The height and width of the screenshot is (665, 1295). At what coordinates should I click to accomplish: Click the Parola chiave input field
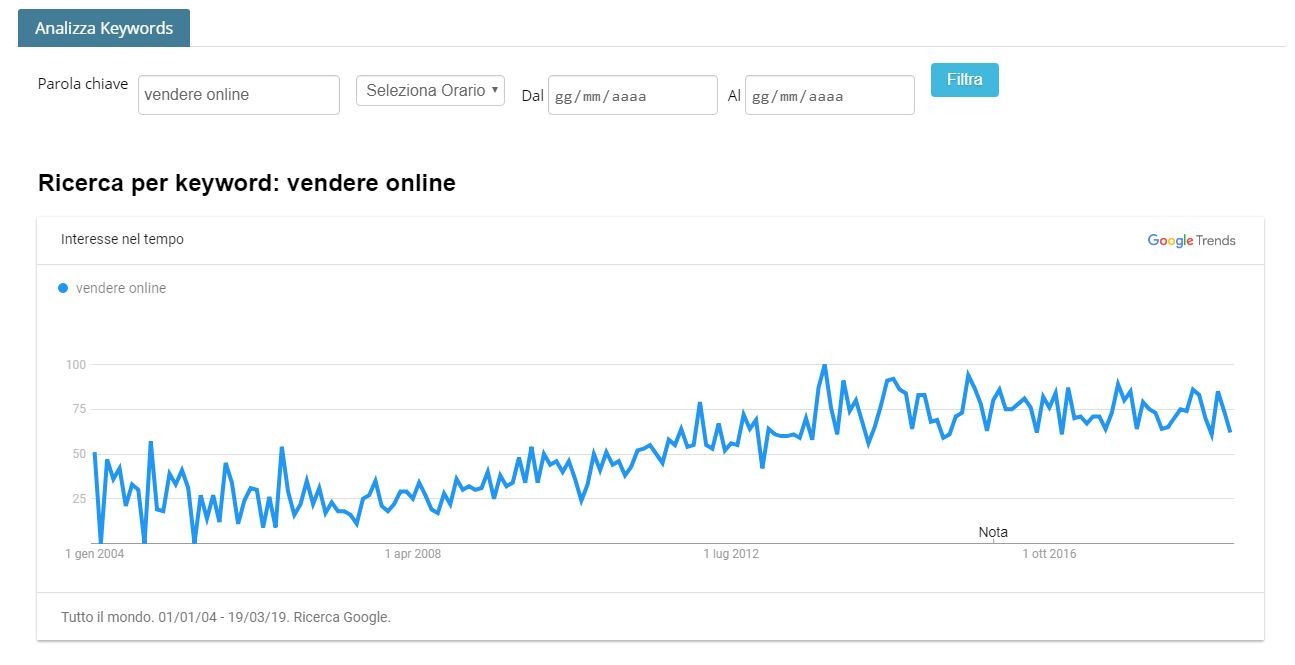point(239,95)
